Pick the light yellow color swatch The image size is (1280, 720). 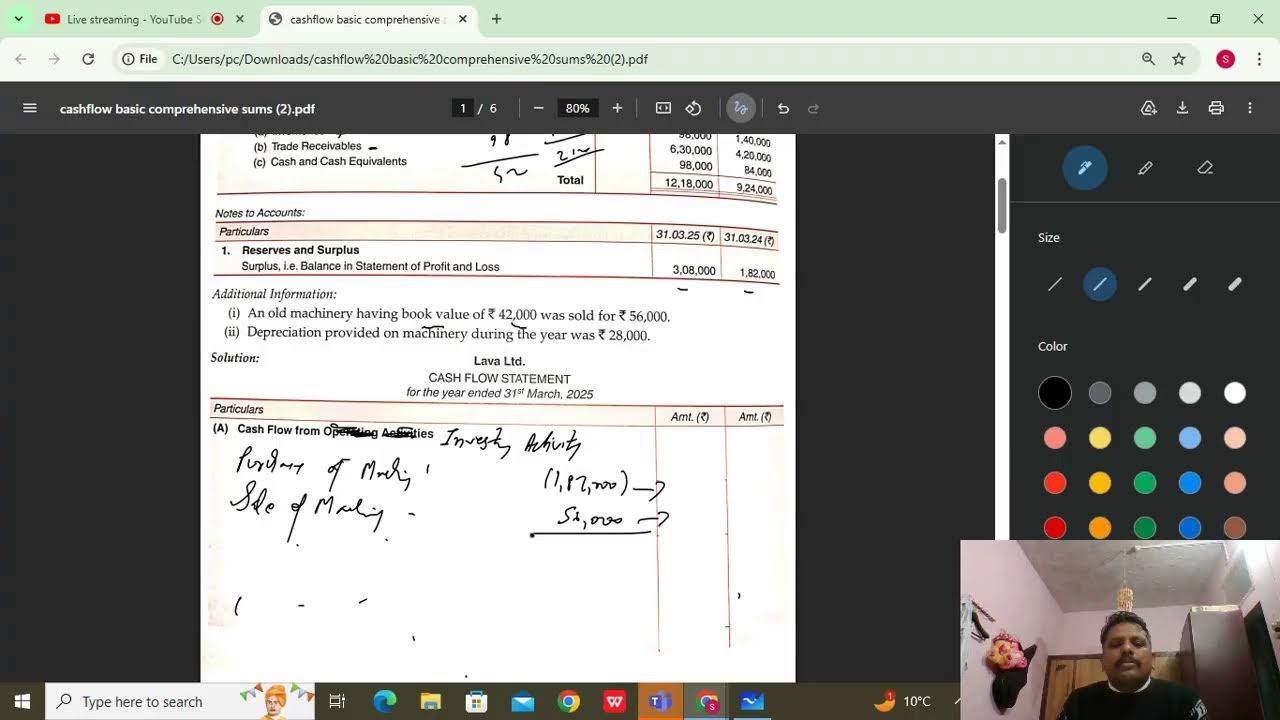[1100, 438]
